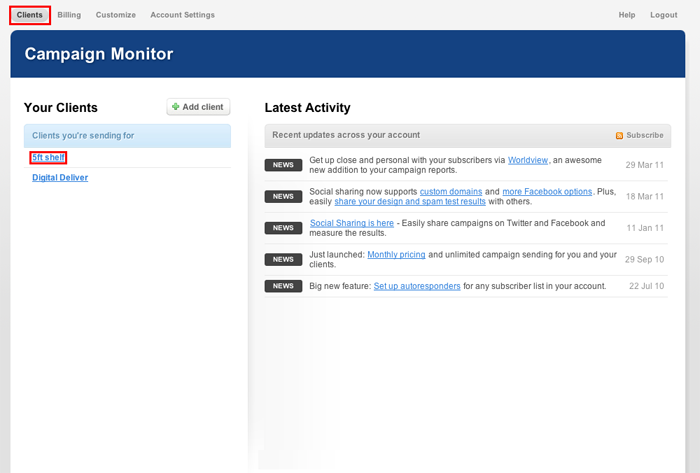Click the NEWS badge beside autoresponders item

283,286
